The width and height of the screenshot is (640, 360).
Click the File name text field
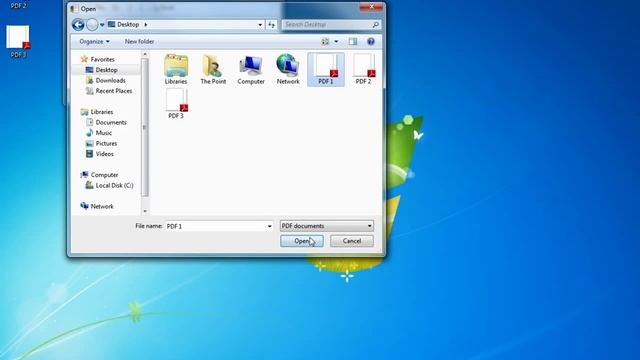coord(215,226)
